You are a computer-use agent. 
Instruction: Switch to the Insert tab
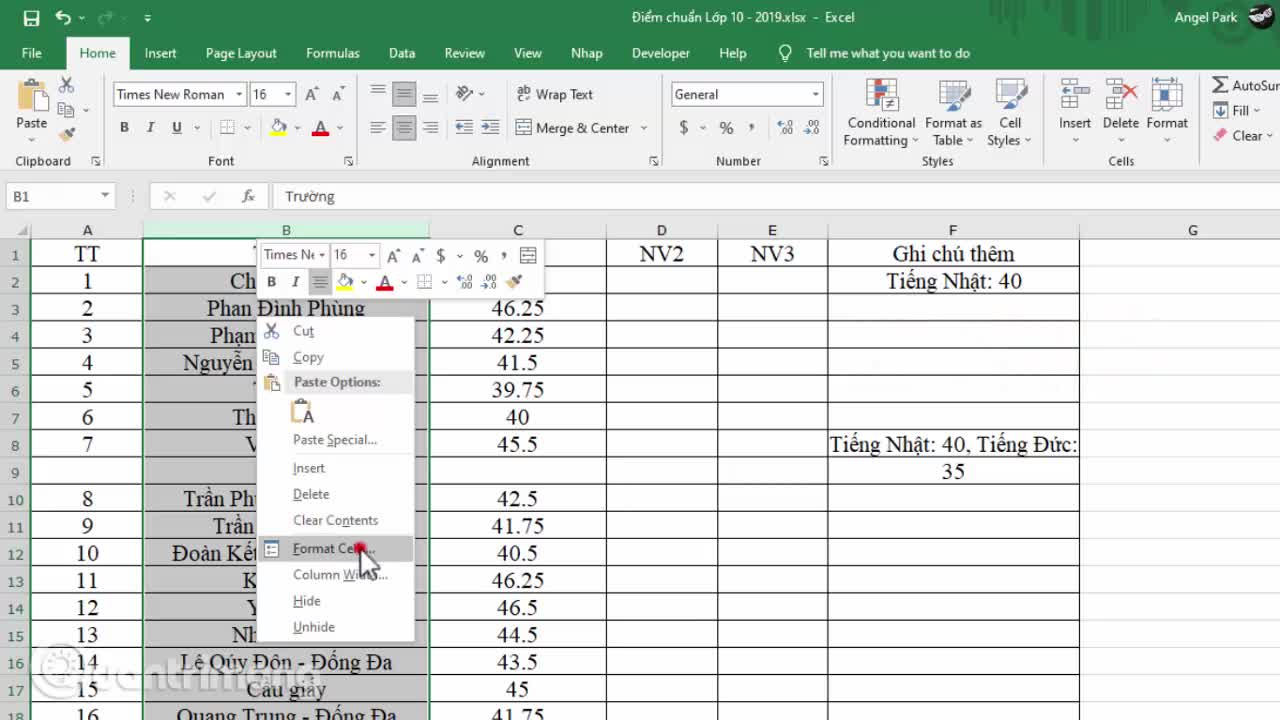click(x=160, y=53)
